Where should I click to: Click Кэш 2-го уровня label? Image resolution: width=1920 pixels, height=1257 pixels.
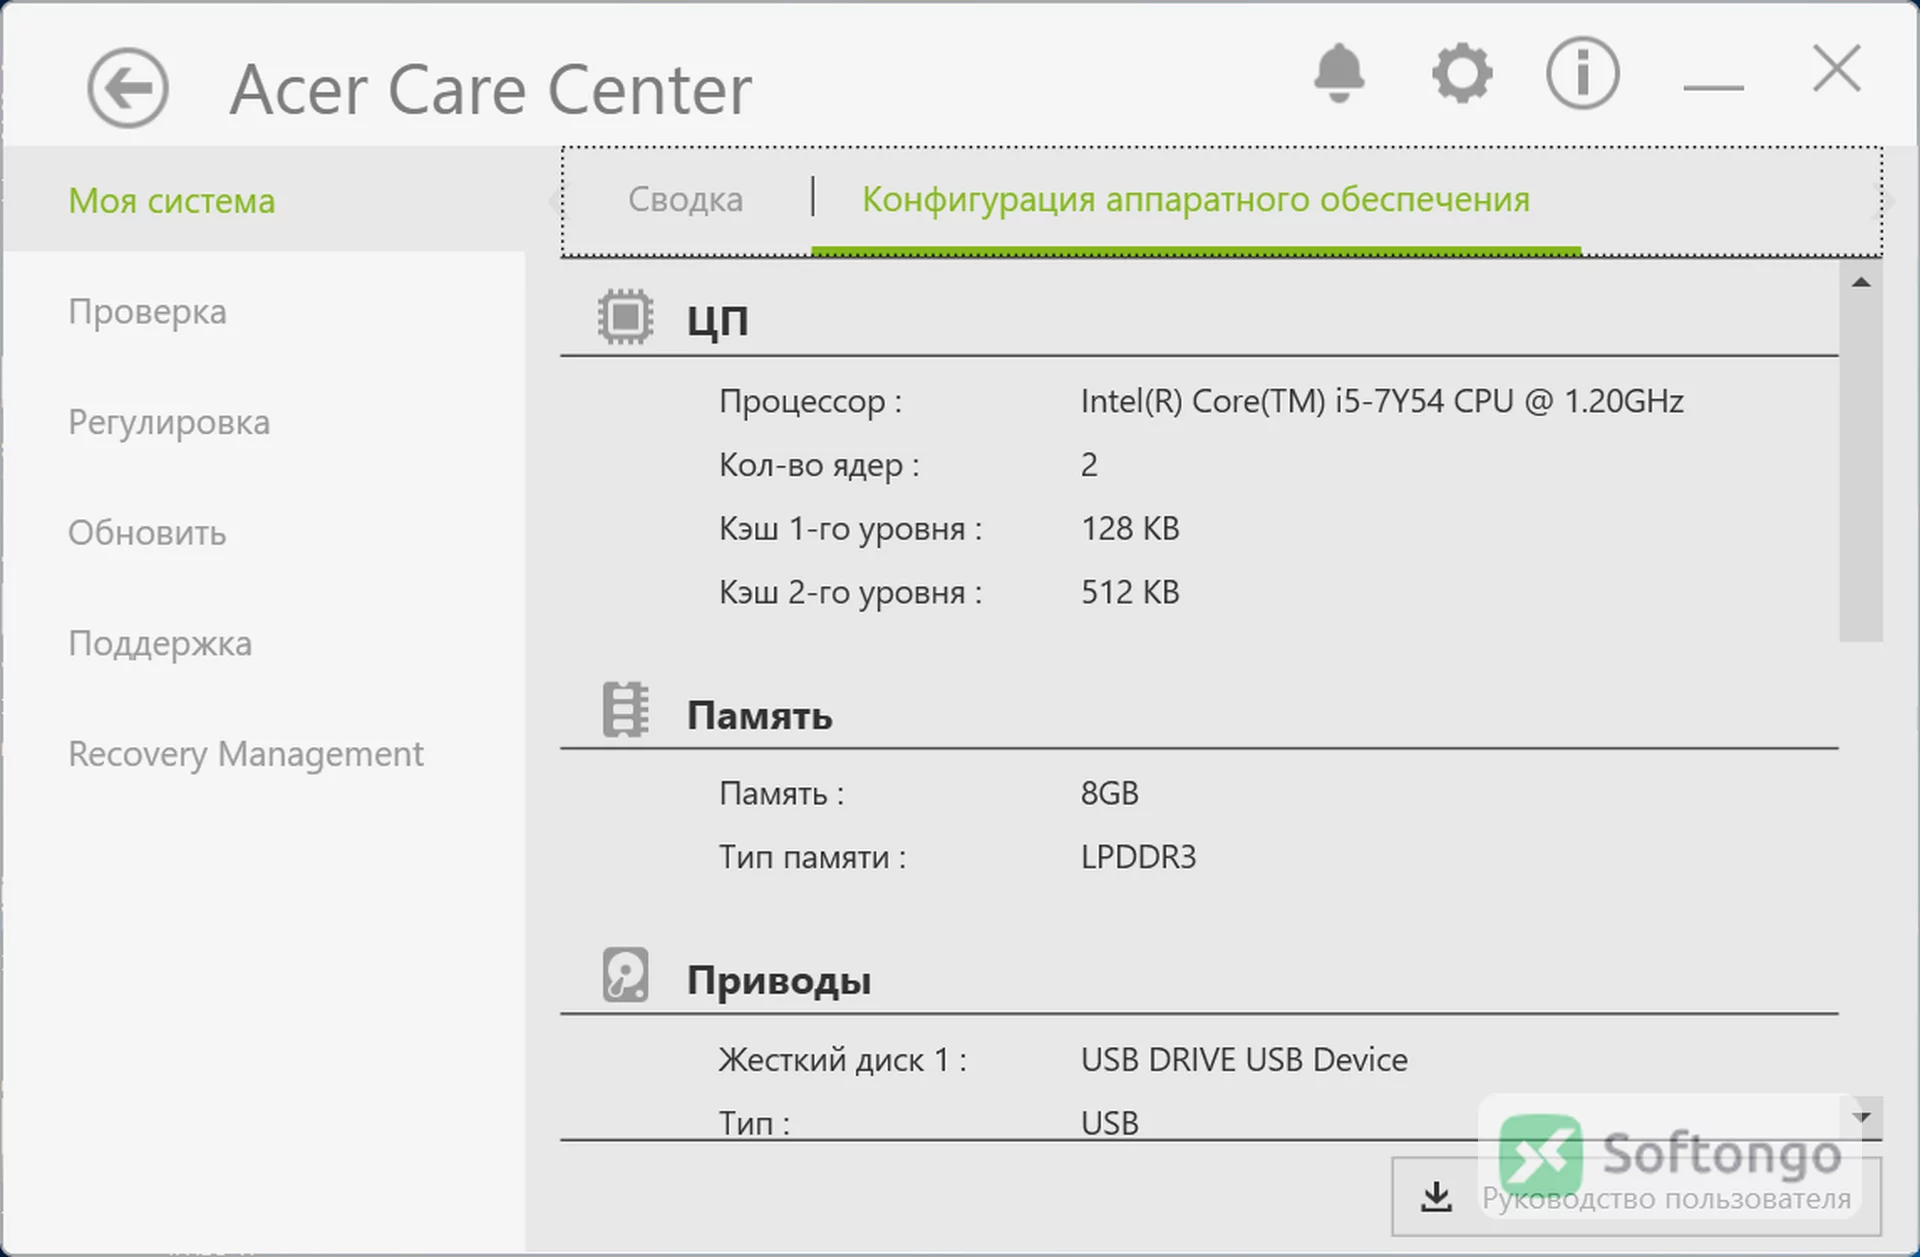pyautogui.click(x=850, y=592)
